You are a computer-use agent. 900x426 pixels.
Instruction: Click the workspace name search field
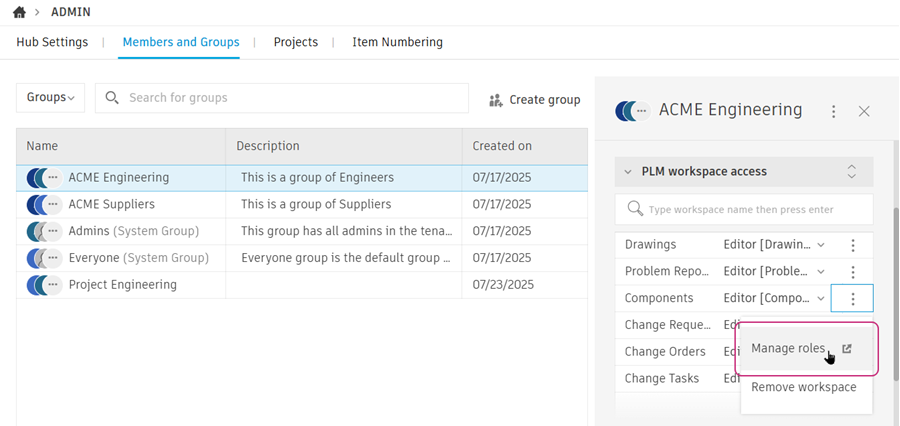pos(740,210)
